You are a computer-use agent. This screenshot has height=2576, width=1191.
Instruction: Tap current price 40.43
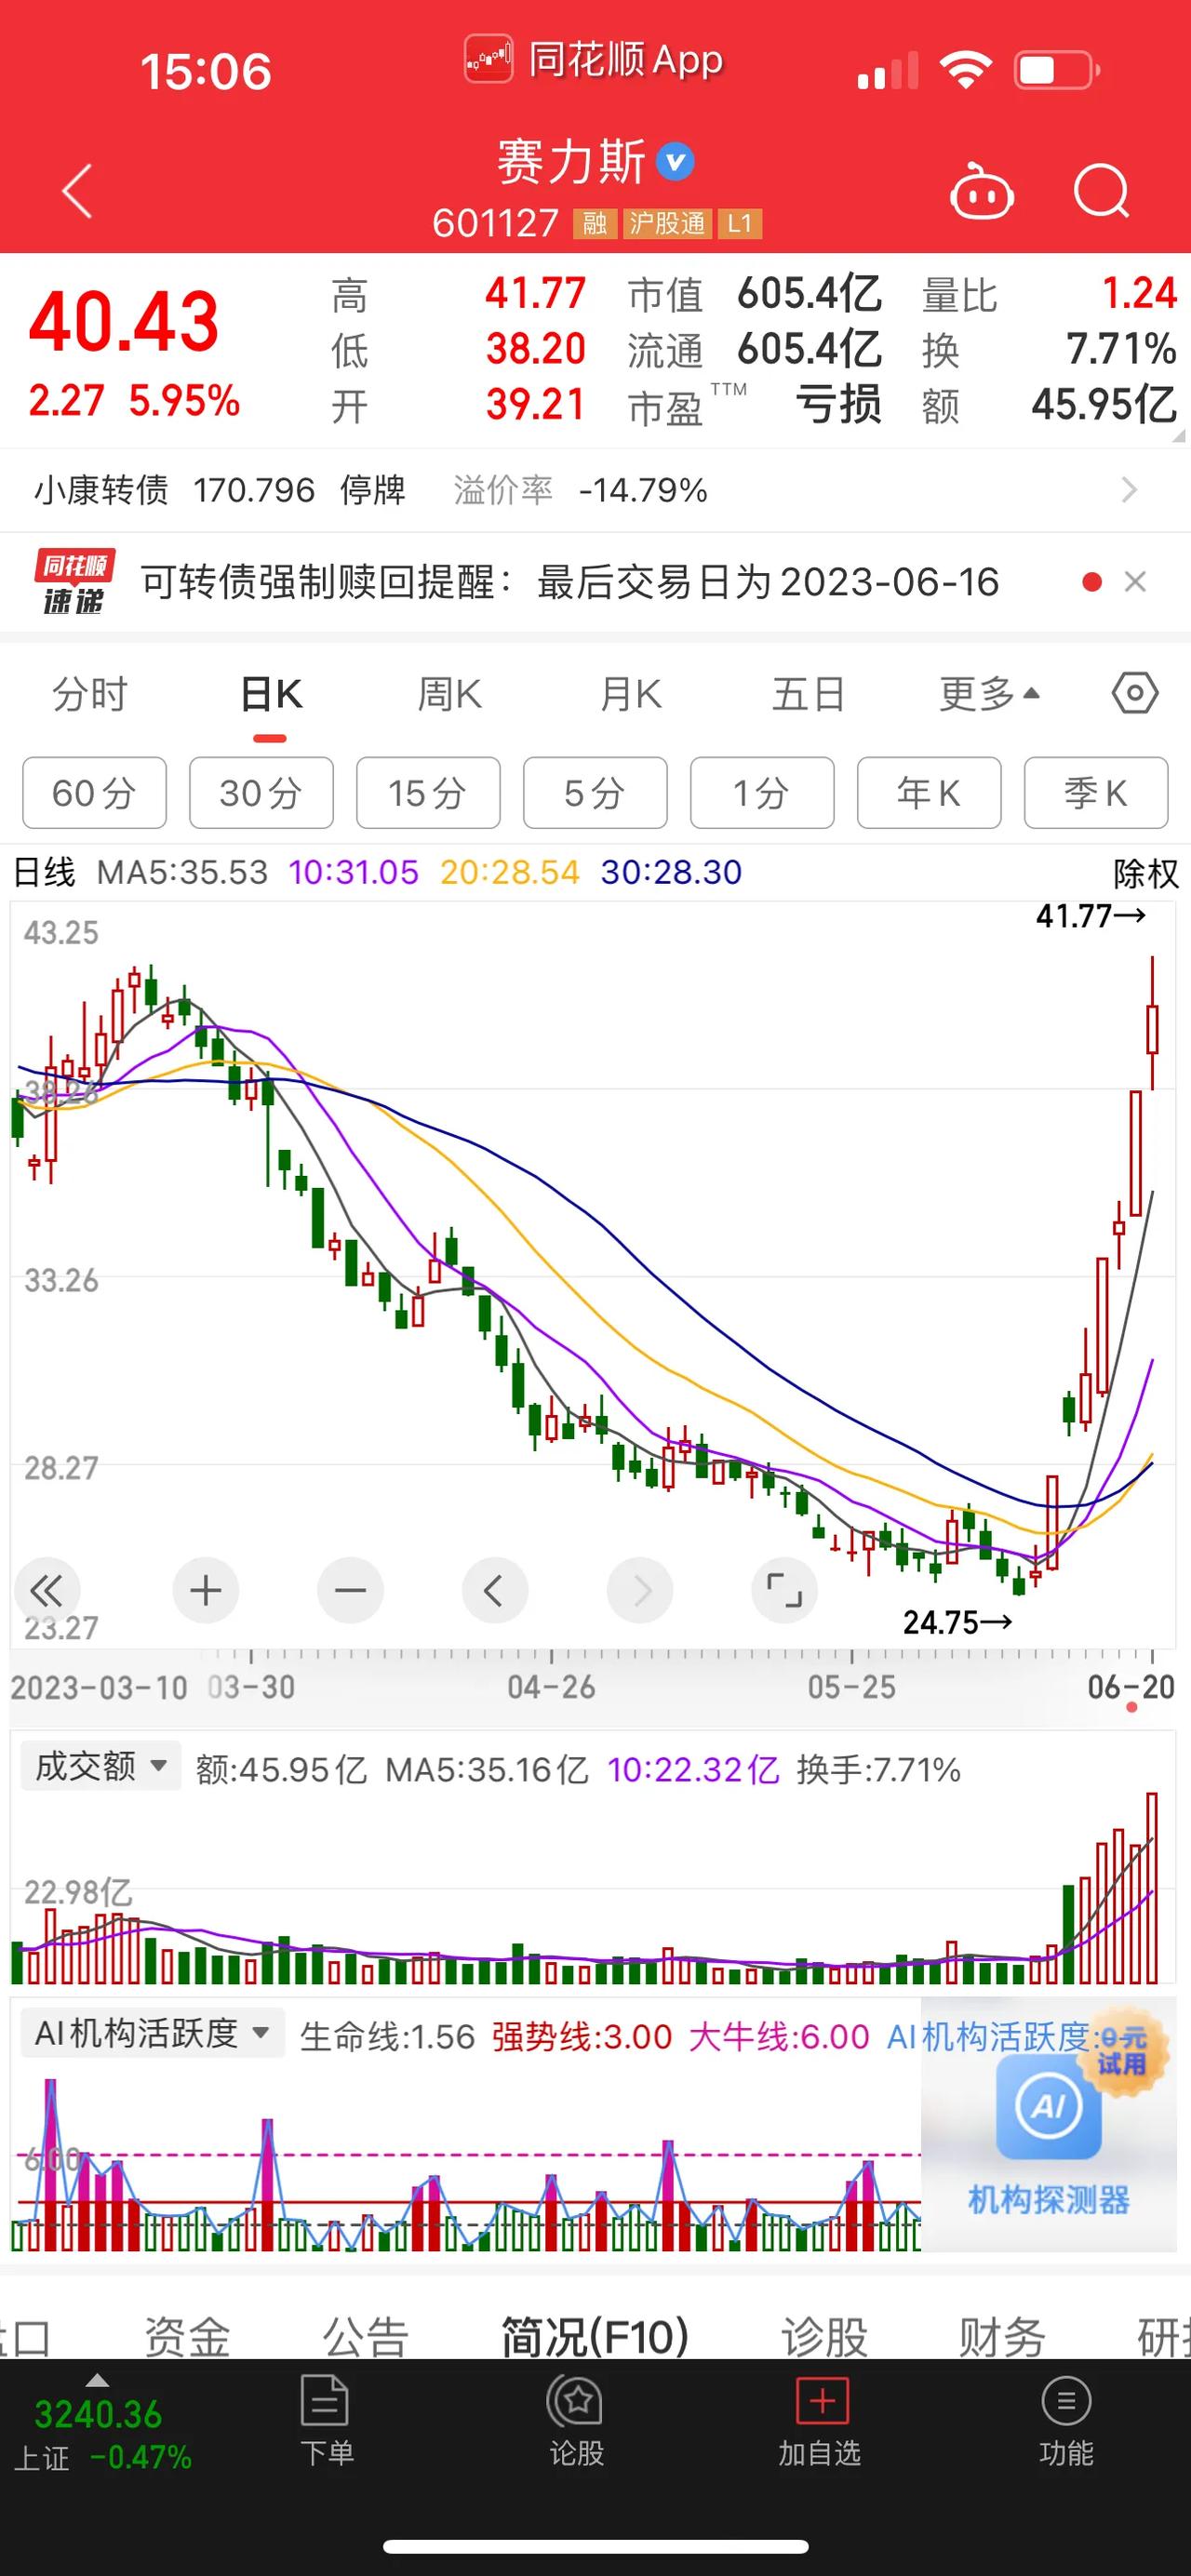click(124, 322)
